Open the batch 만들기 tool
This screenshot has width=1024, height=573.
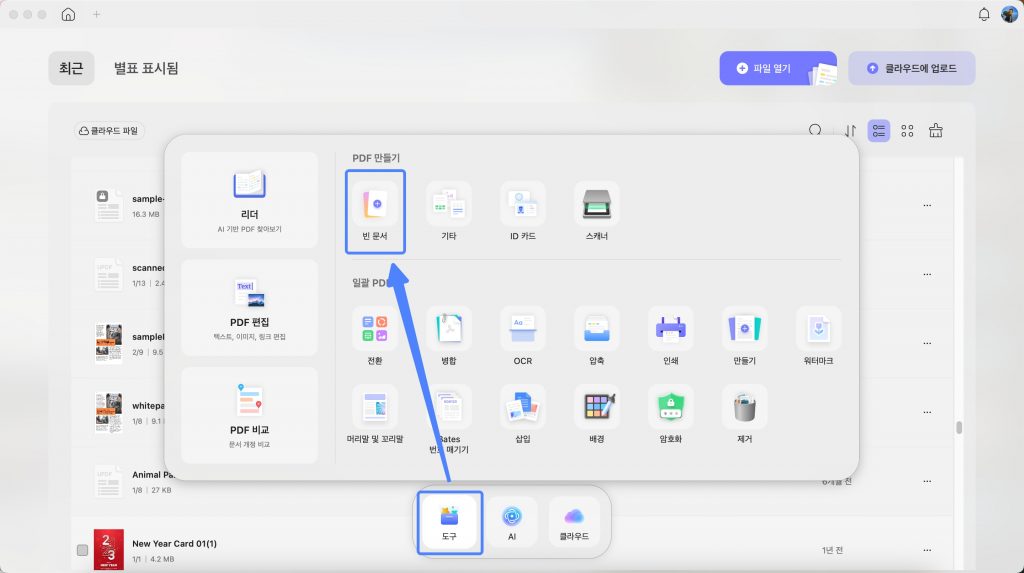744,336
